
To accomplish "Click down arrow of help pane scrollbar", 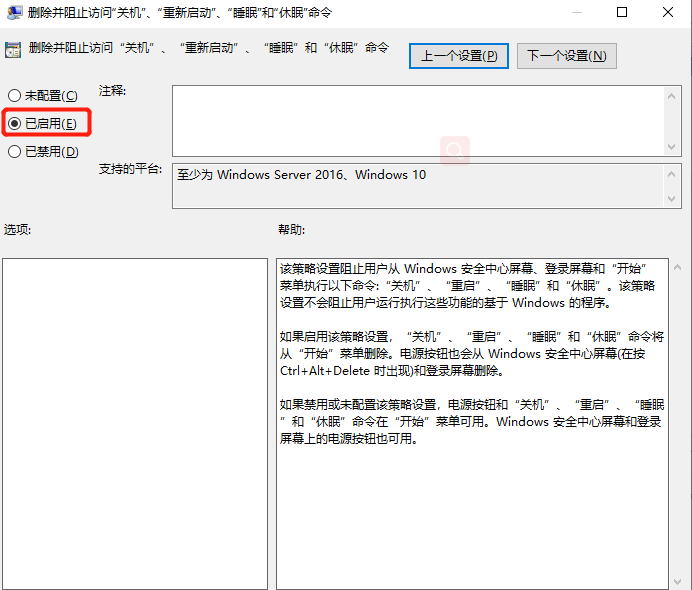I will coord(677,582).
